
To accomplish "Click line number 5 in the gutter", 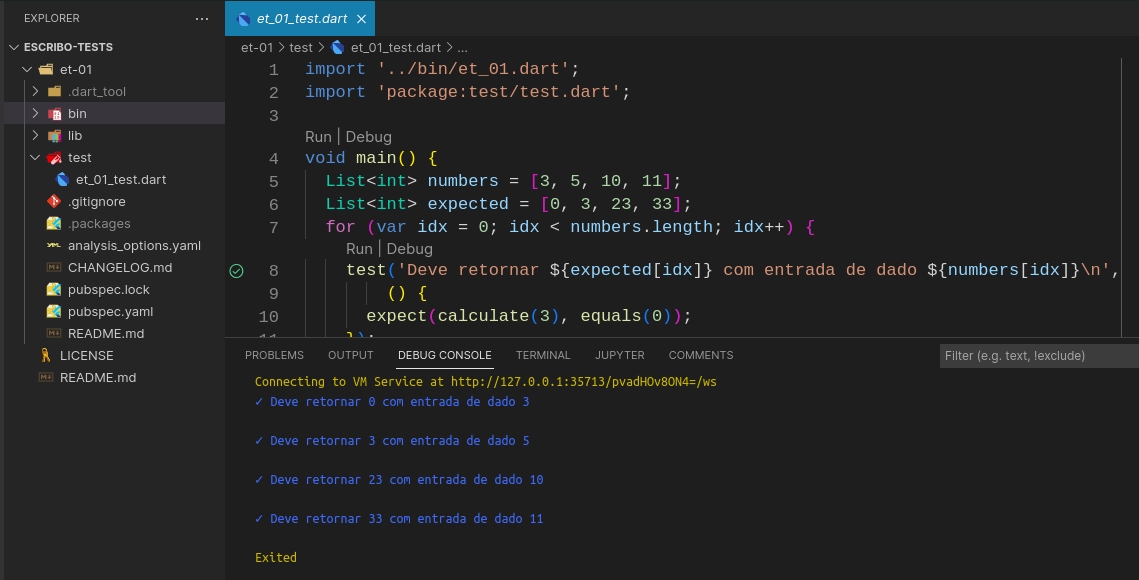I will tap(273, 182).
